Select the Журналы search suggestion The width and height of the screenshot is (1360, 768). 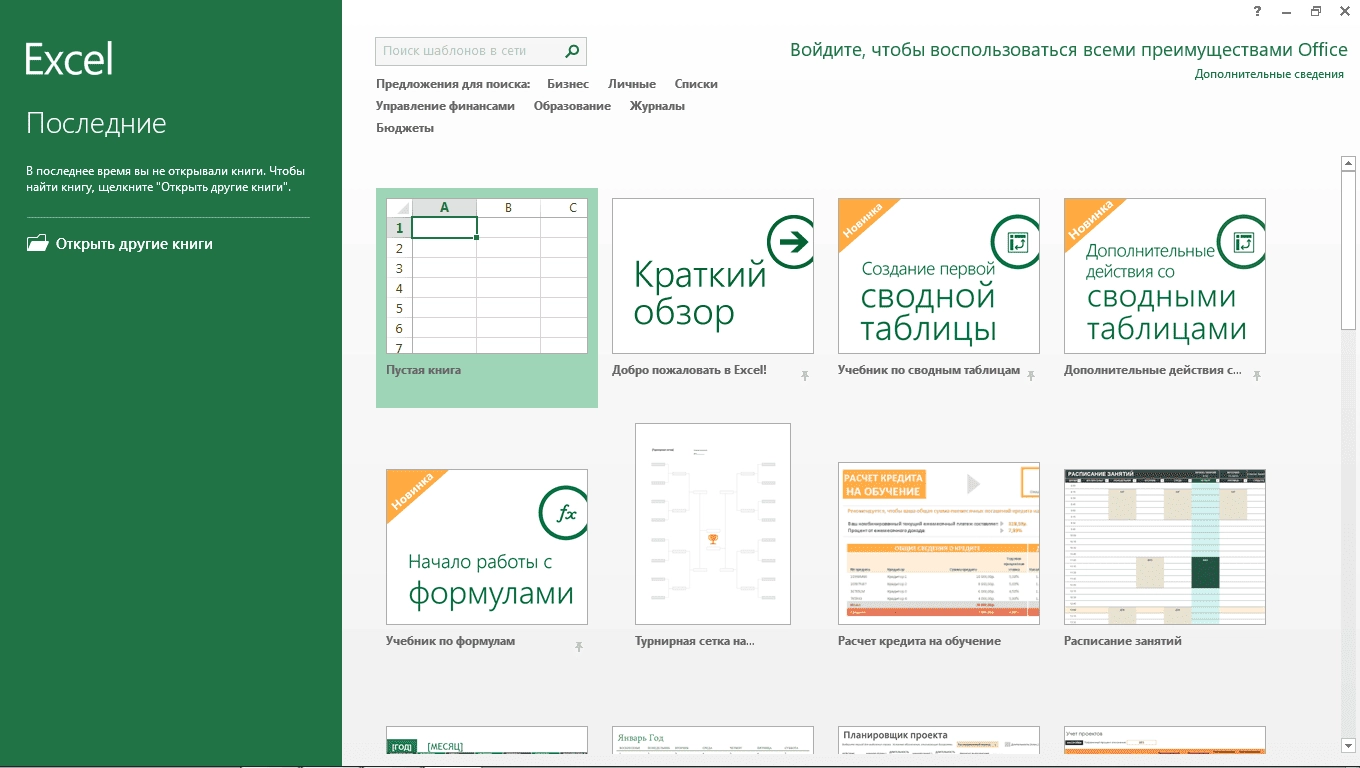(x=657, y=106)
